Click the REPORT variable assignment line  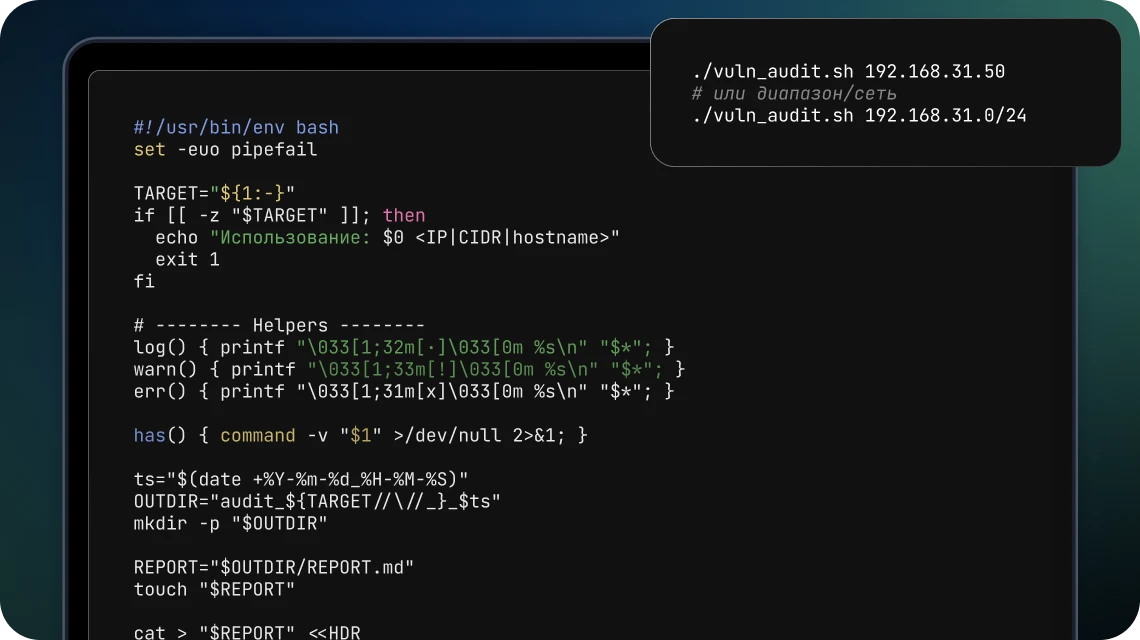click(x=274, y=567)
